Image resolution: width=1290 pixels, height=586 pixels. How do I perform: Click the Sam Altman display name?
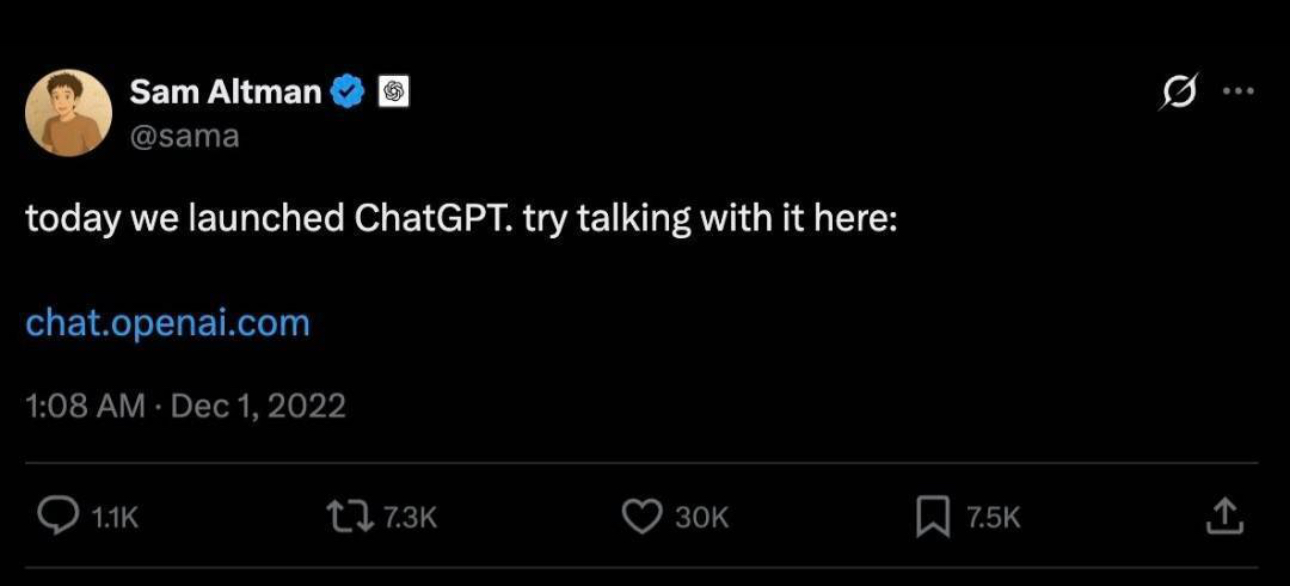click(226, 92)
